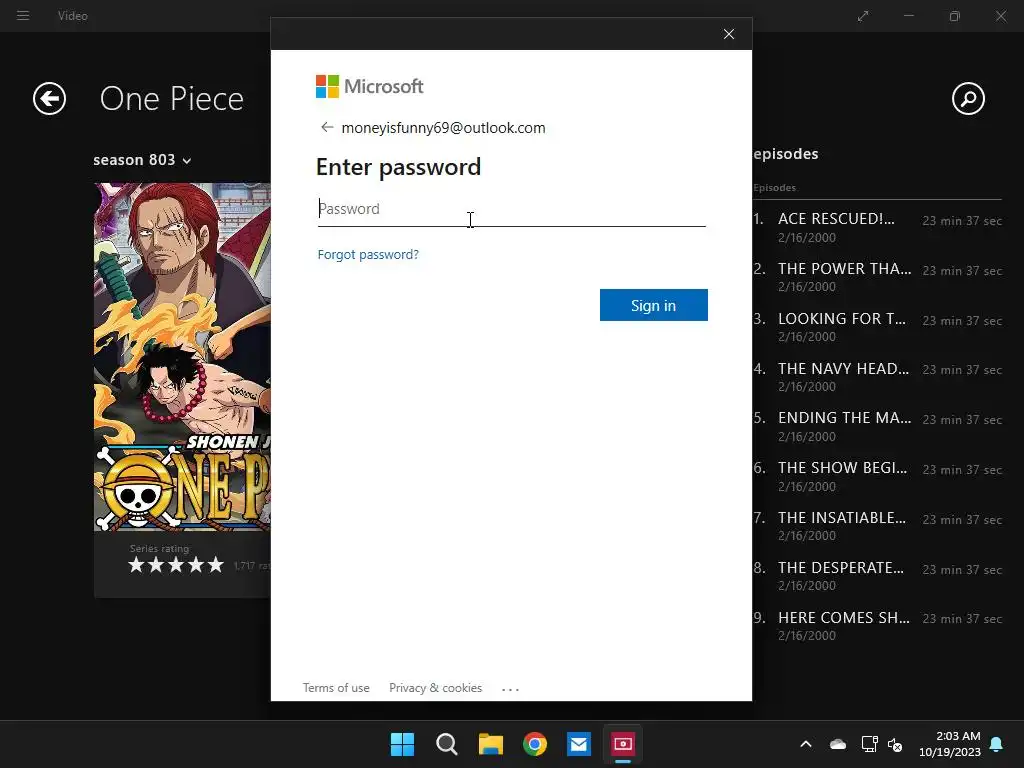The width and height of the screenshot is (1024, 768).
Task: Open the notifications bell icon
Action: (997, 744)
